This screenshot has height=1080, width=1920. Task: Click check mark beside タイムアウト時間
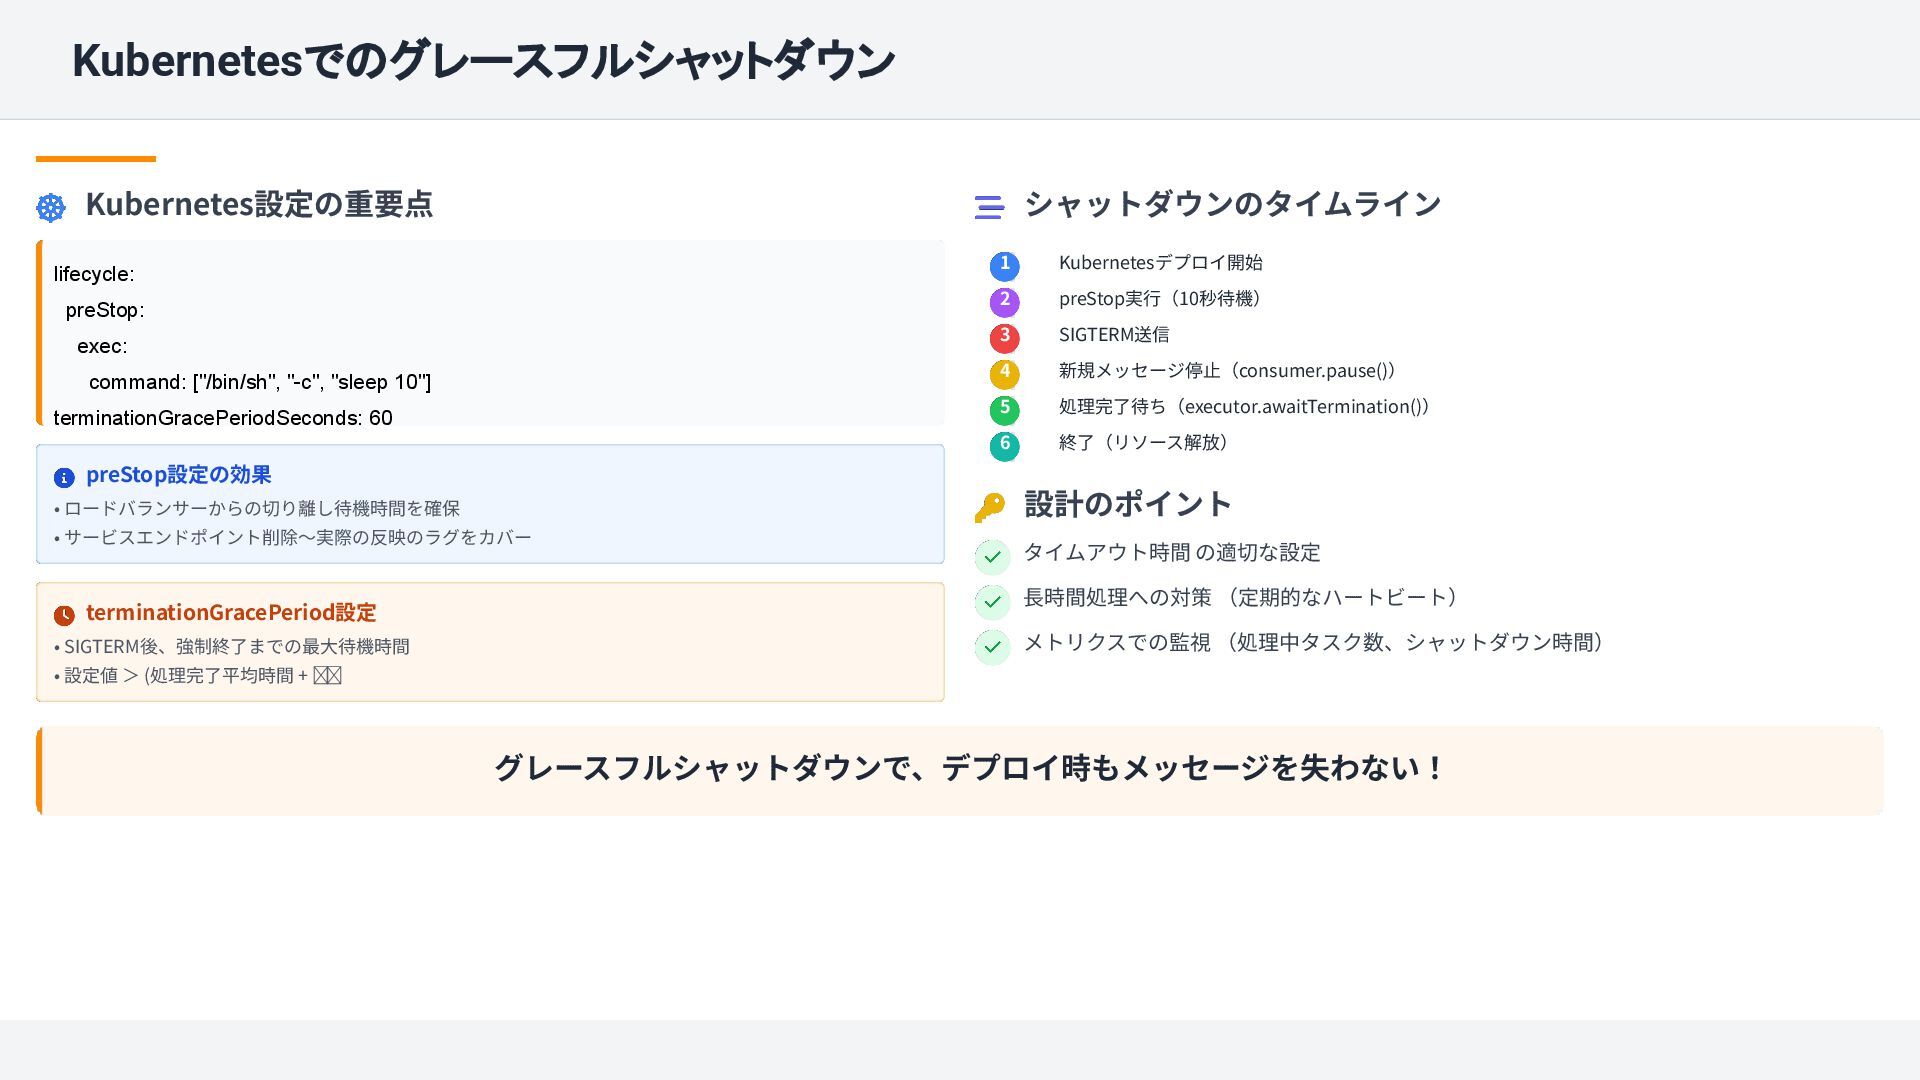992,557
